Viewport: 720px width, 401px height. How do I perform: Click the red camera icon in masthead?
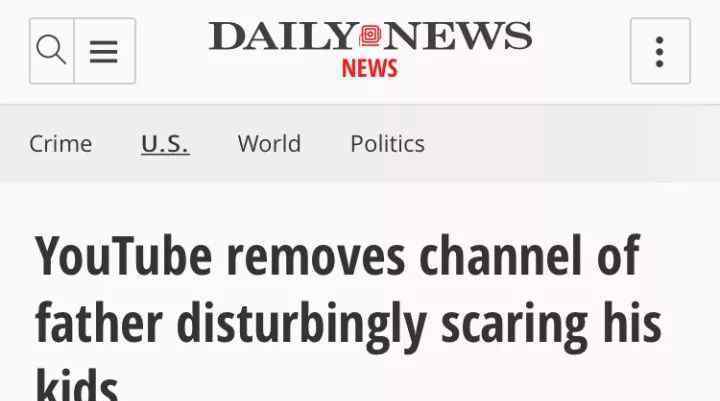pyautogui.click(x=370, y=36)
